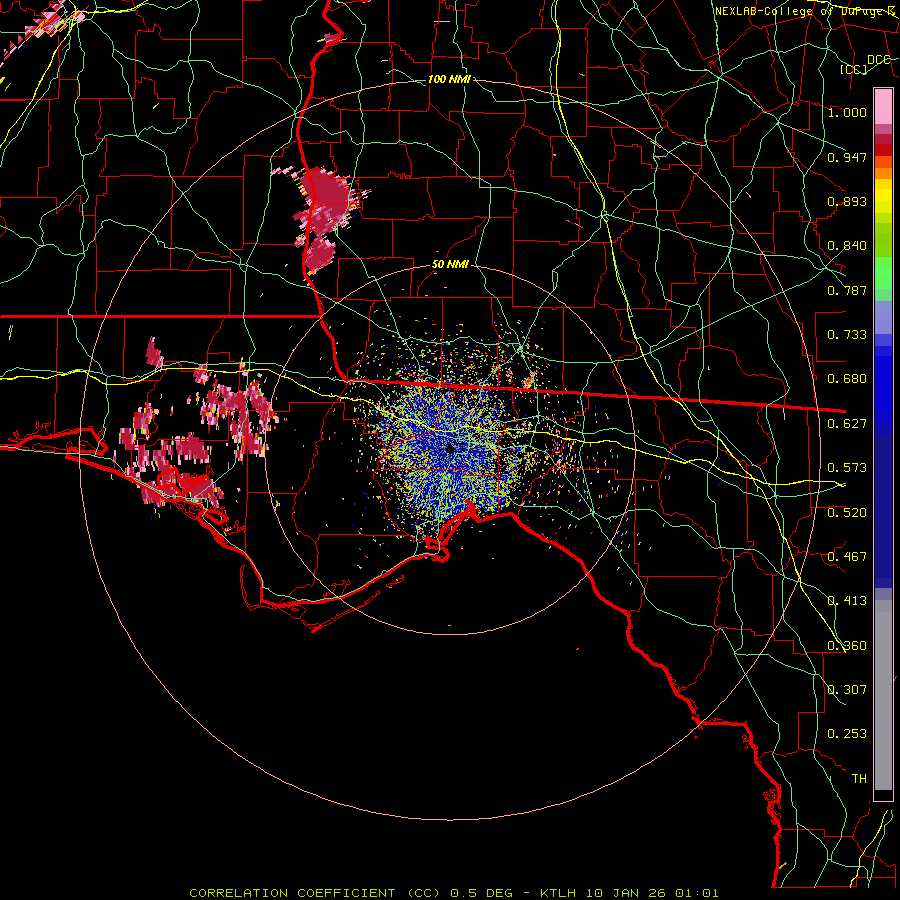Pick the light pink color bar segment
The image size is (900, 900).
point(883,106)
